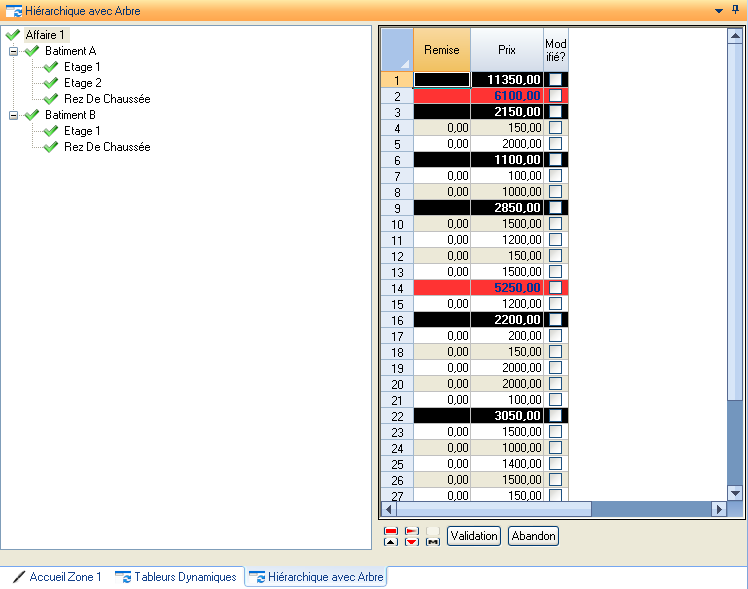This screenshot has height=589, width=748.
Task: Tick the Modifié checkbox in row 10
Action: tap(555, 224)
